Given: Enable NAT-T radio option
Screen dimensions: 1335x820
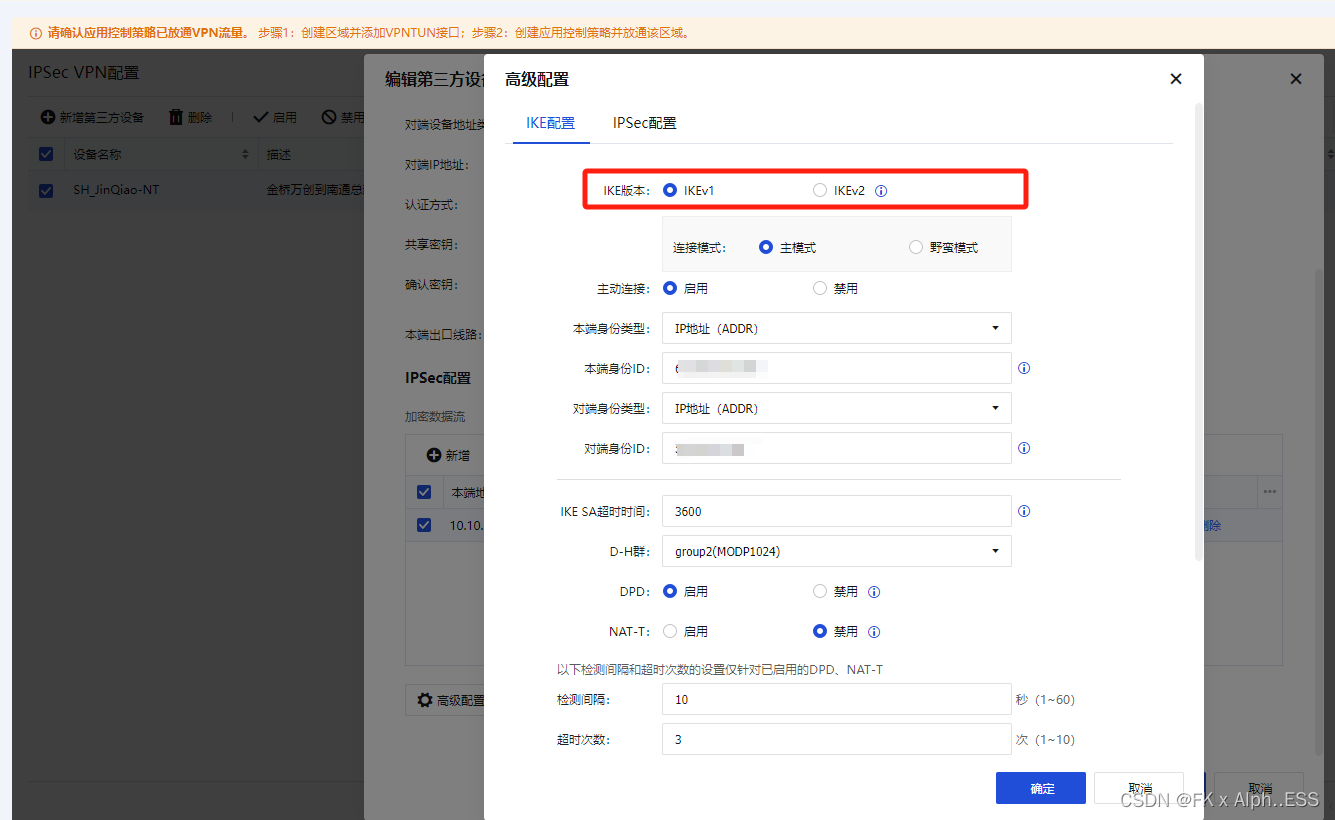Looking at the screenshot, I should pyautogui.click(x=670, y=631).
